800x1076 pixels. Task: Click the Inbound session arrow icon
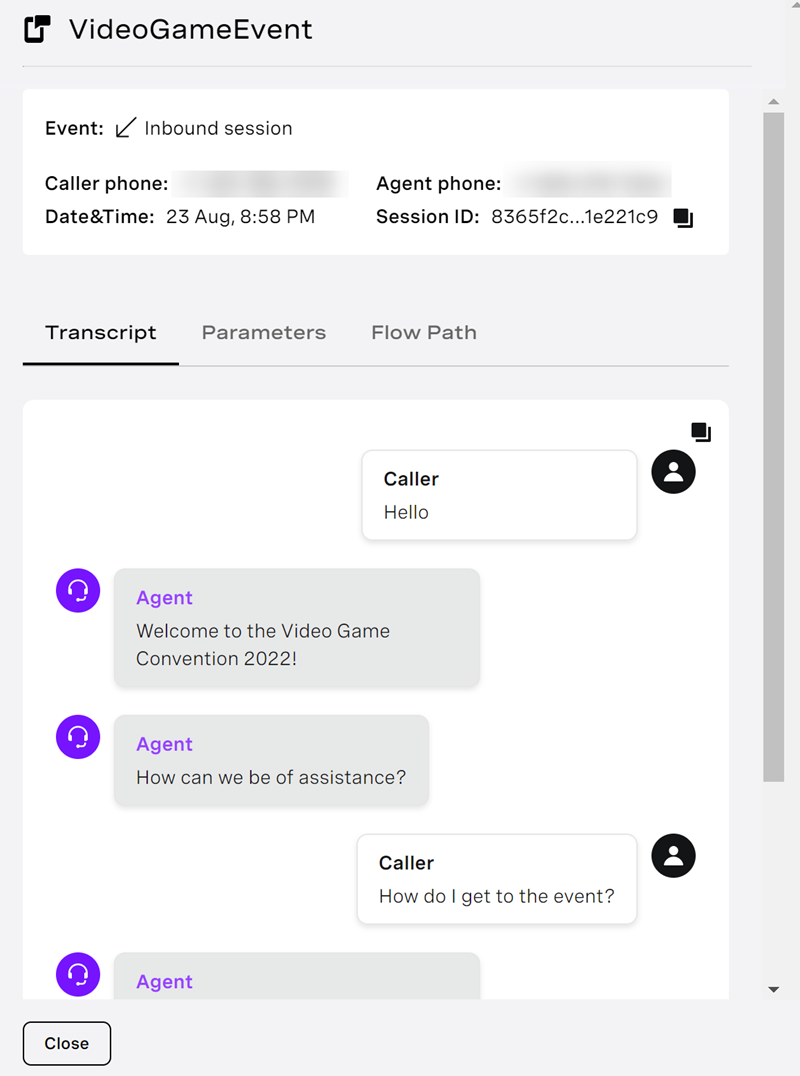pyautogui.click(x=126, y=128)
